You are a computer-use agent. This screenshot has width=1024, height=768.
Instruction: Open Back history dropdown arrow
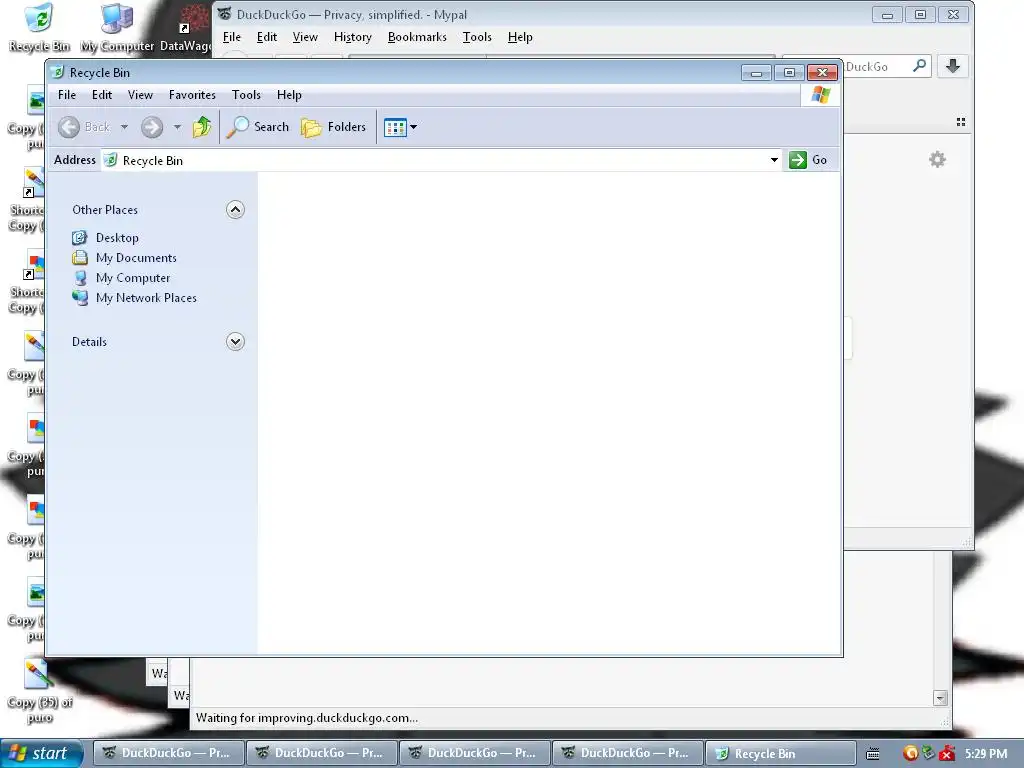tap(124, 127)
